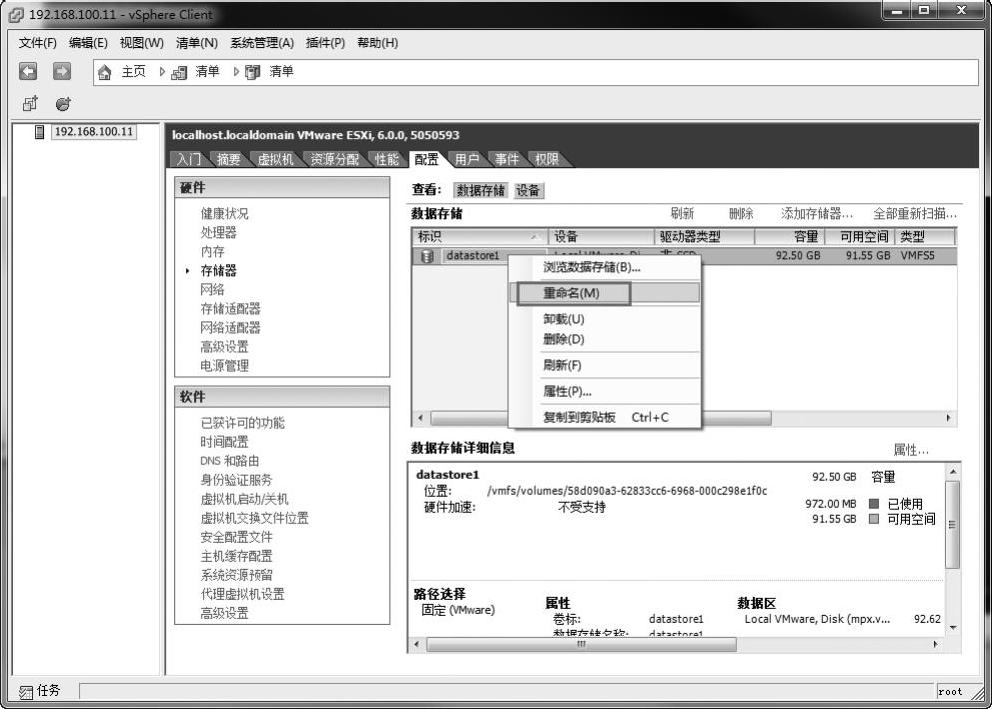Open the 插件(P) menu
The width and height of the screenshot is (992, 709).
coord(325,42)
